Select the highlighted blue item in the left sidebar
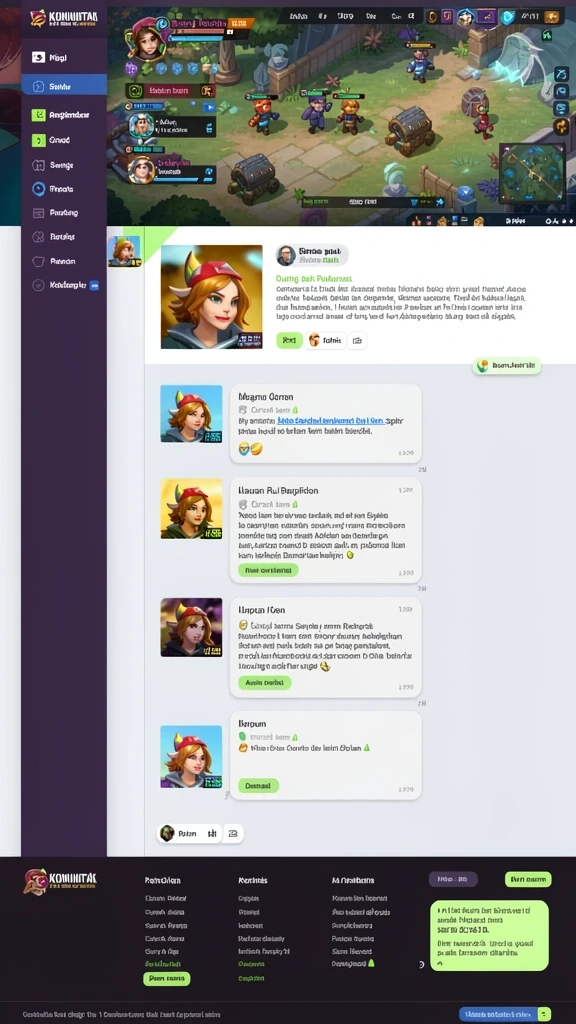Viewport: 576px width, 1024px height. click(64, 86)
